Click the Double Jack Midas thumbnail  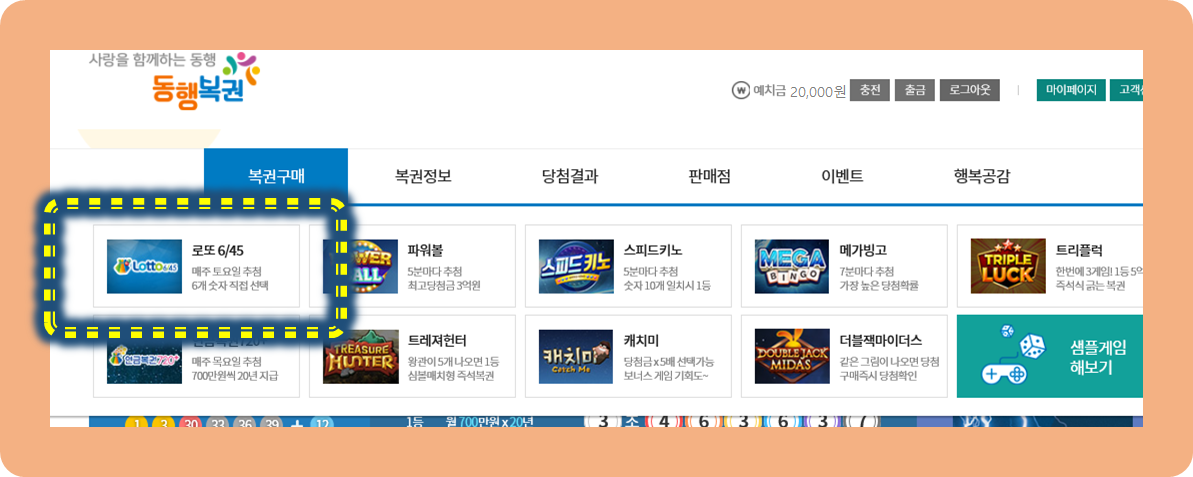(792, 356)
